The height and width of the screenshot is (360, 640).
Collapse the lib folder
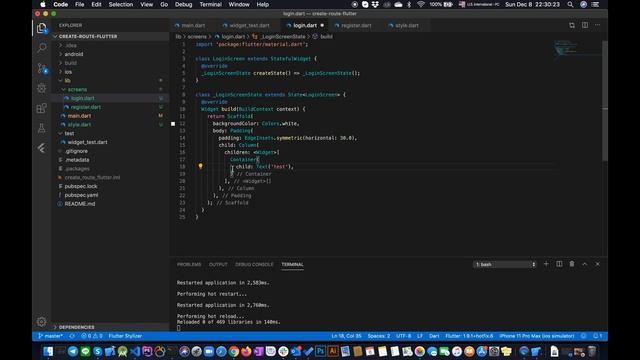[67, 81]
